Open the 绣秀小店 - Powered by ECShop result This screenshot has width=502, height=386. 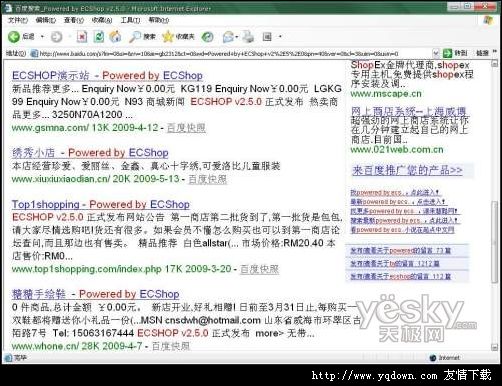point(90,153)
